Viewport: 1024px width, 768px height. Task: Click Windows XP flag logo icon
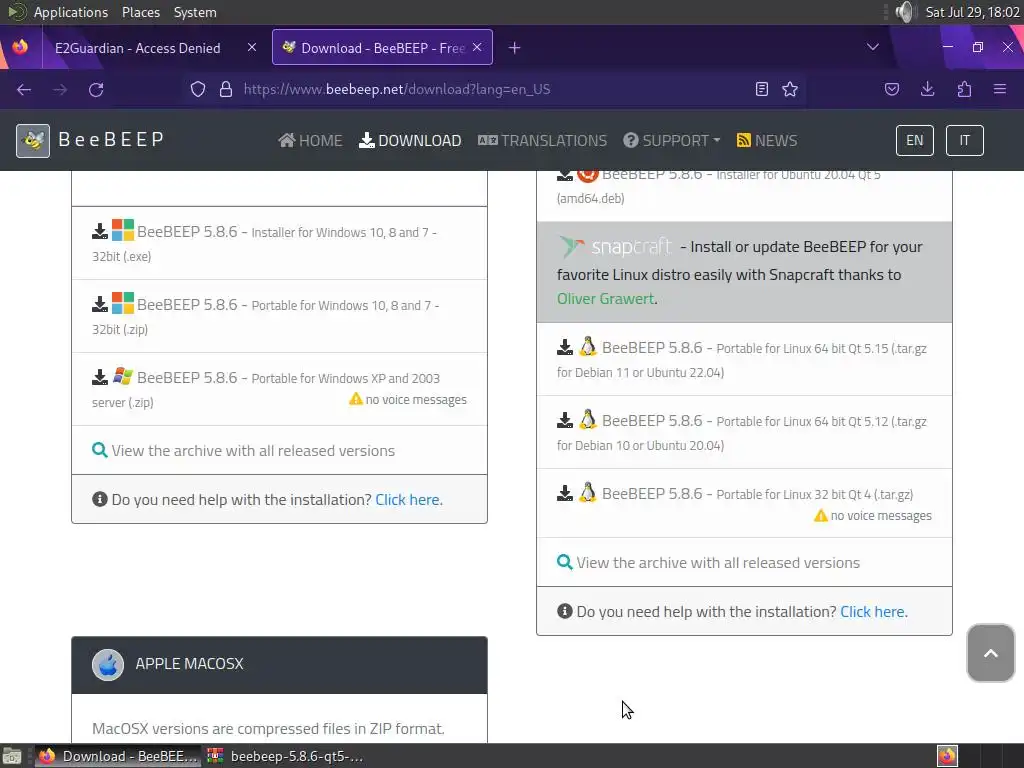[x=123, y=376]
